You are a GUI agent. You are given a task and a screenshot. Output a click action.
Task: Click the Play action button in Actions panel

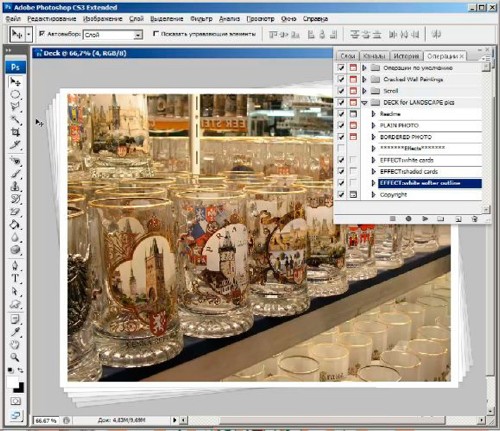click(x=425, y=219)
